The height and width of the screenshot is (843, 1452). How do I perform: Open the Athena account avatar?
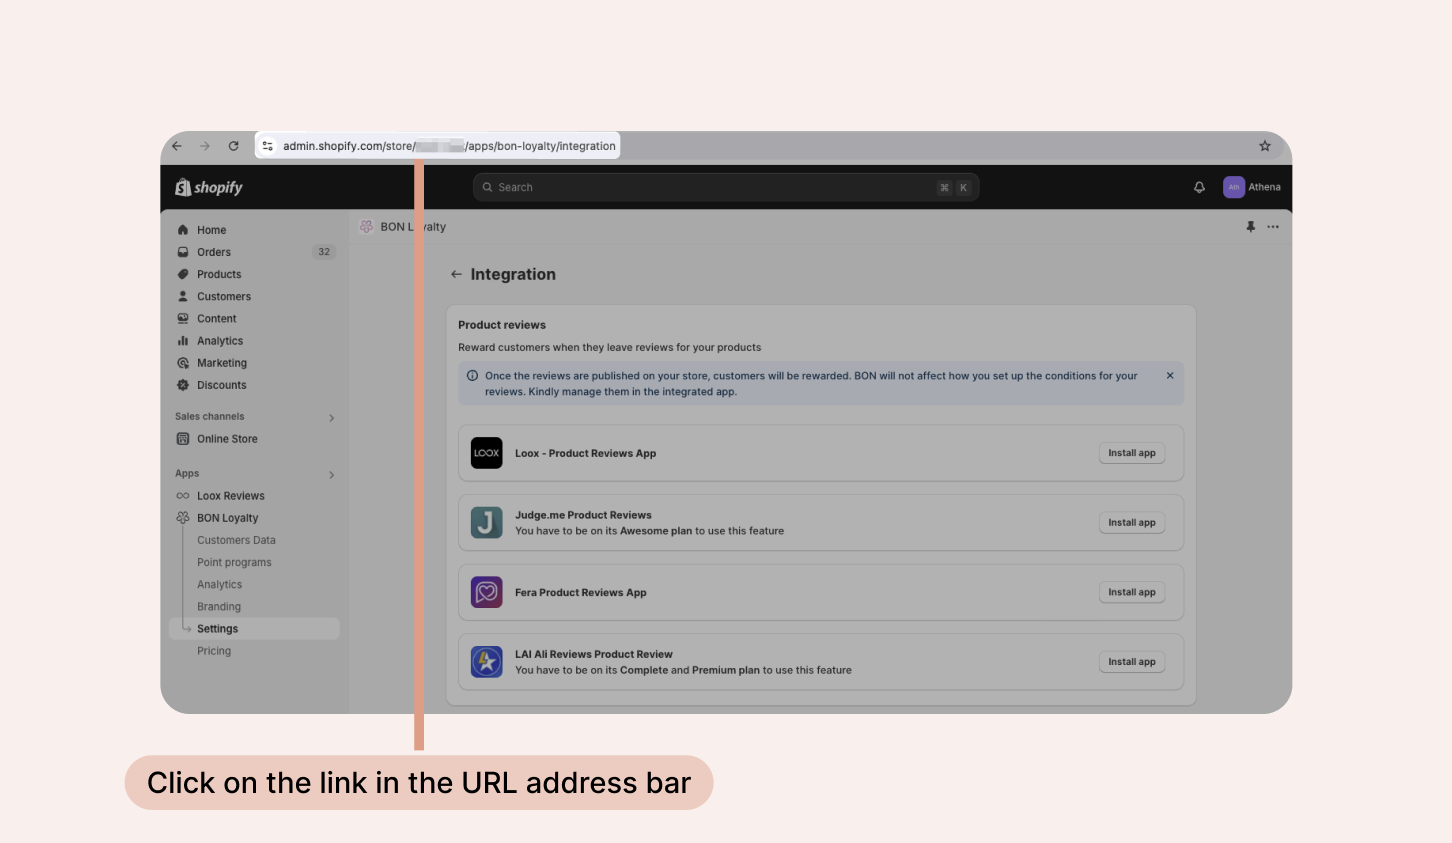[1234, 187]
